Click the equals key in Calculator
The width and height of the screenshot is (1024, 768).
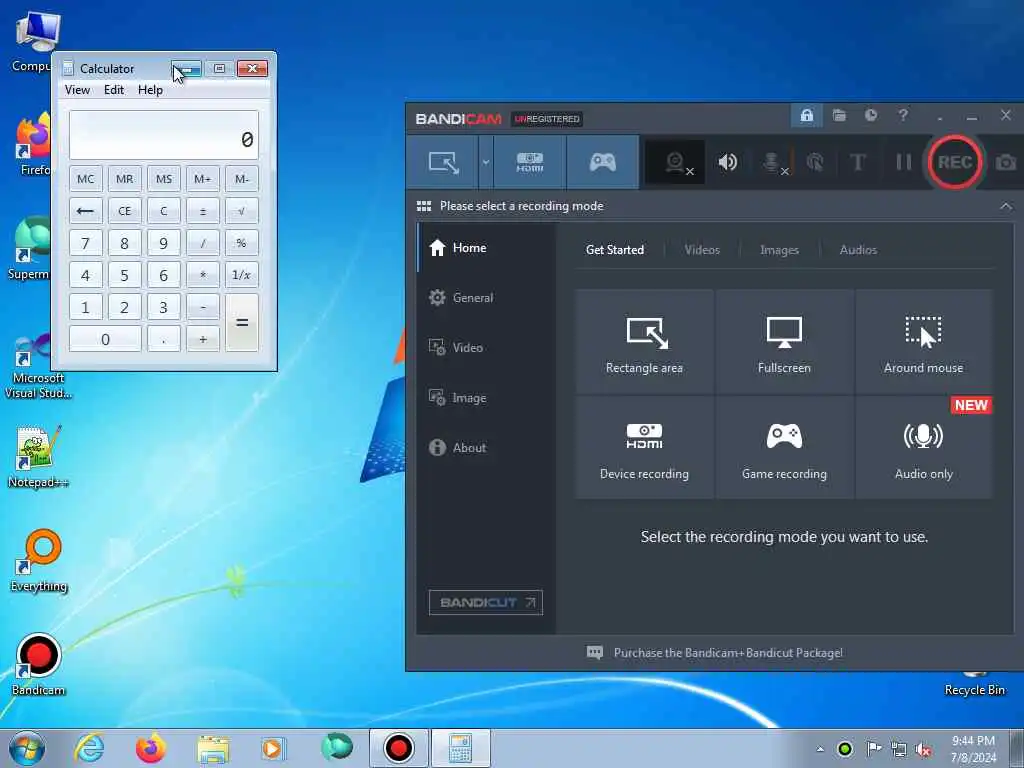(242, 323)
